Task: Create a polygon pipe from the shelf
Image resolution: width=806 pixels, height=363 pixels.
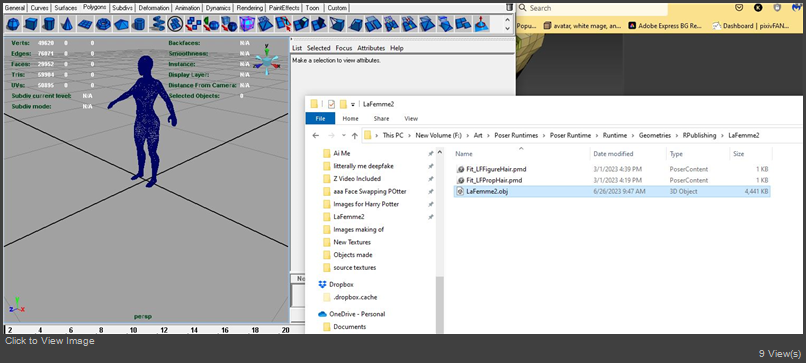Action: pos(139,24)
